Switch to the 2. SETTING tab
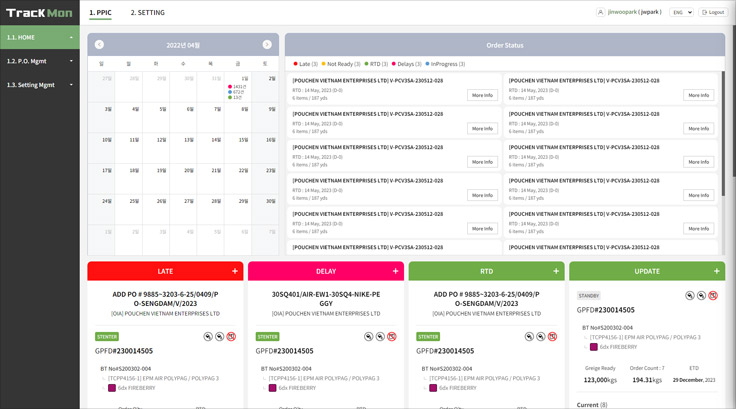Viewport: 736px width, 409px height. [x=147, y=12]
